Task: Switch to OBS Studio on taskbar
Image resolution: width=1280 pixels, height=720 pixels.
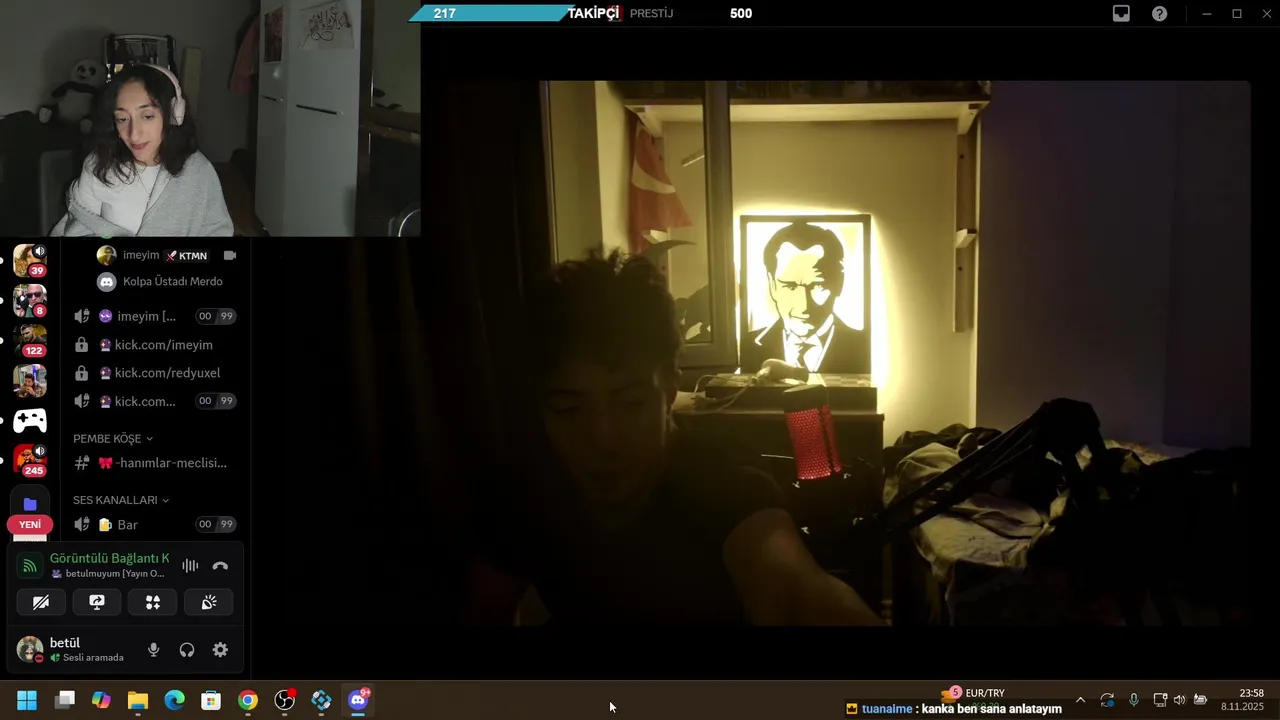Action: [x=285, y=700]
